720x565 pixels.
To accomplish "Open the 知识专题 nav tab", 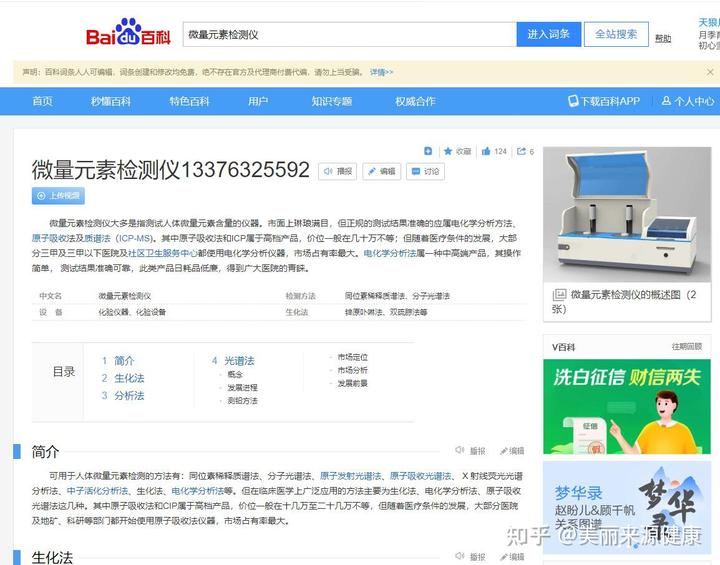I will (332, 101).
